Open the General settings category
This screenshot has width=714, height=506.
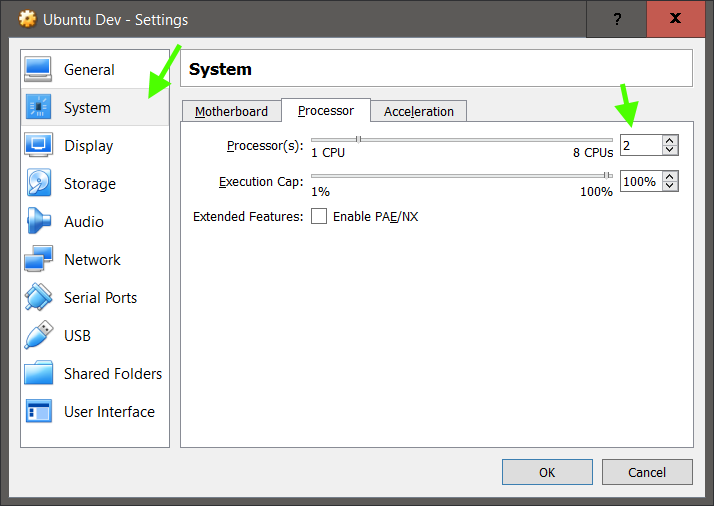[x=95, y=69]
